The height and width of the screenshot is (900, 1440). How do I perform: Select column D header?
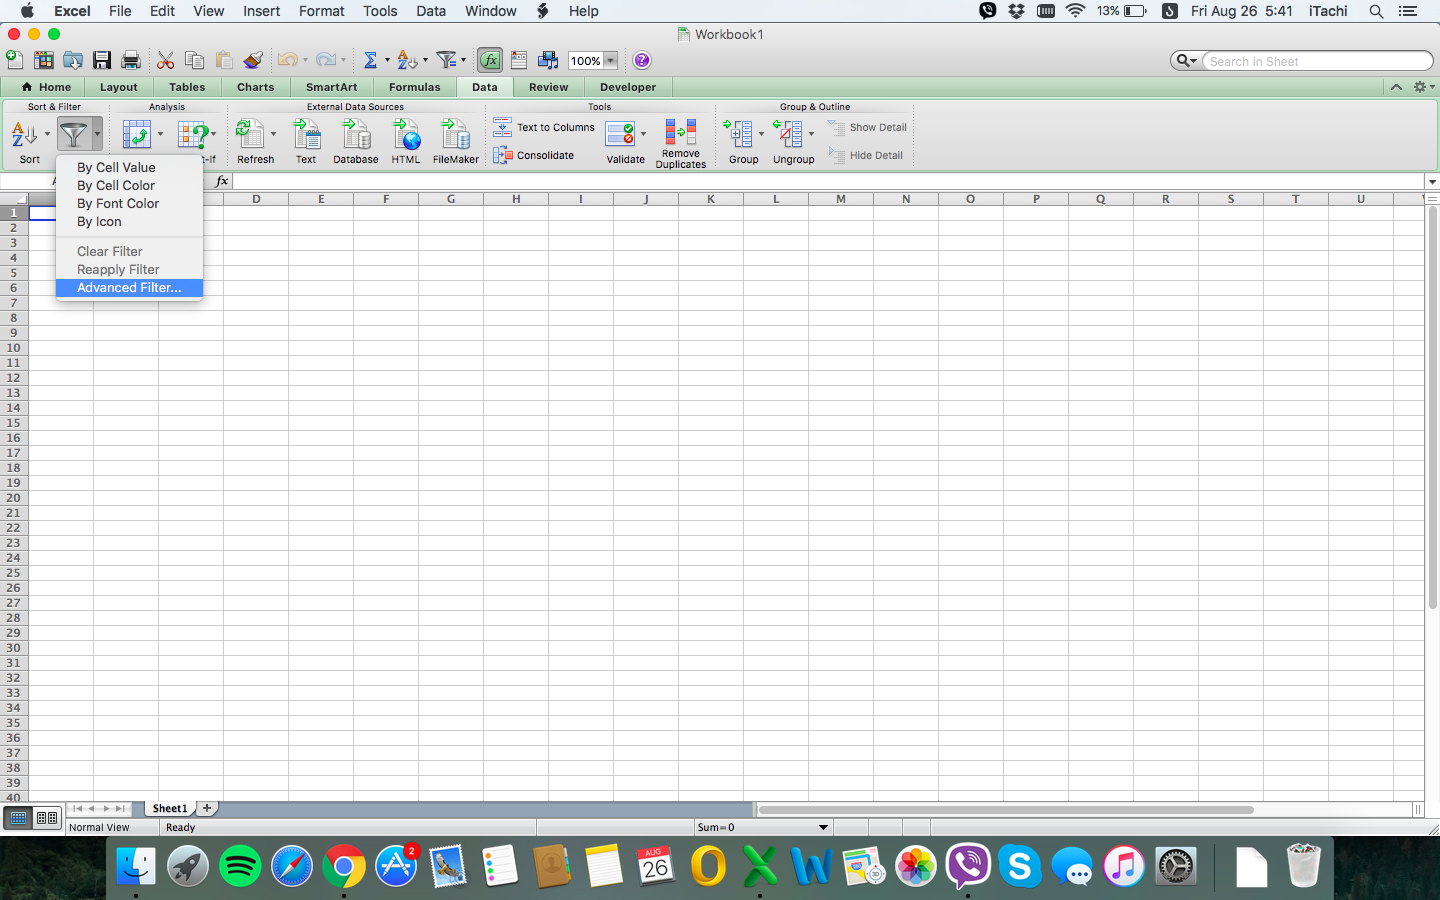point(256,199)
